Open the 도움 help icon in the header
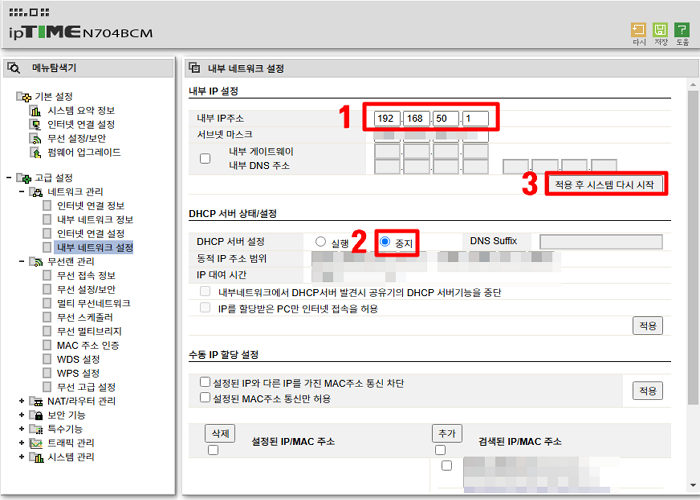Viewport: 700px width, 500px height. [x=682, y=30]
